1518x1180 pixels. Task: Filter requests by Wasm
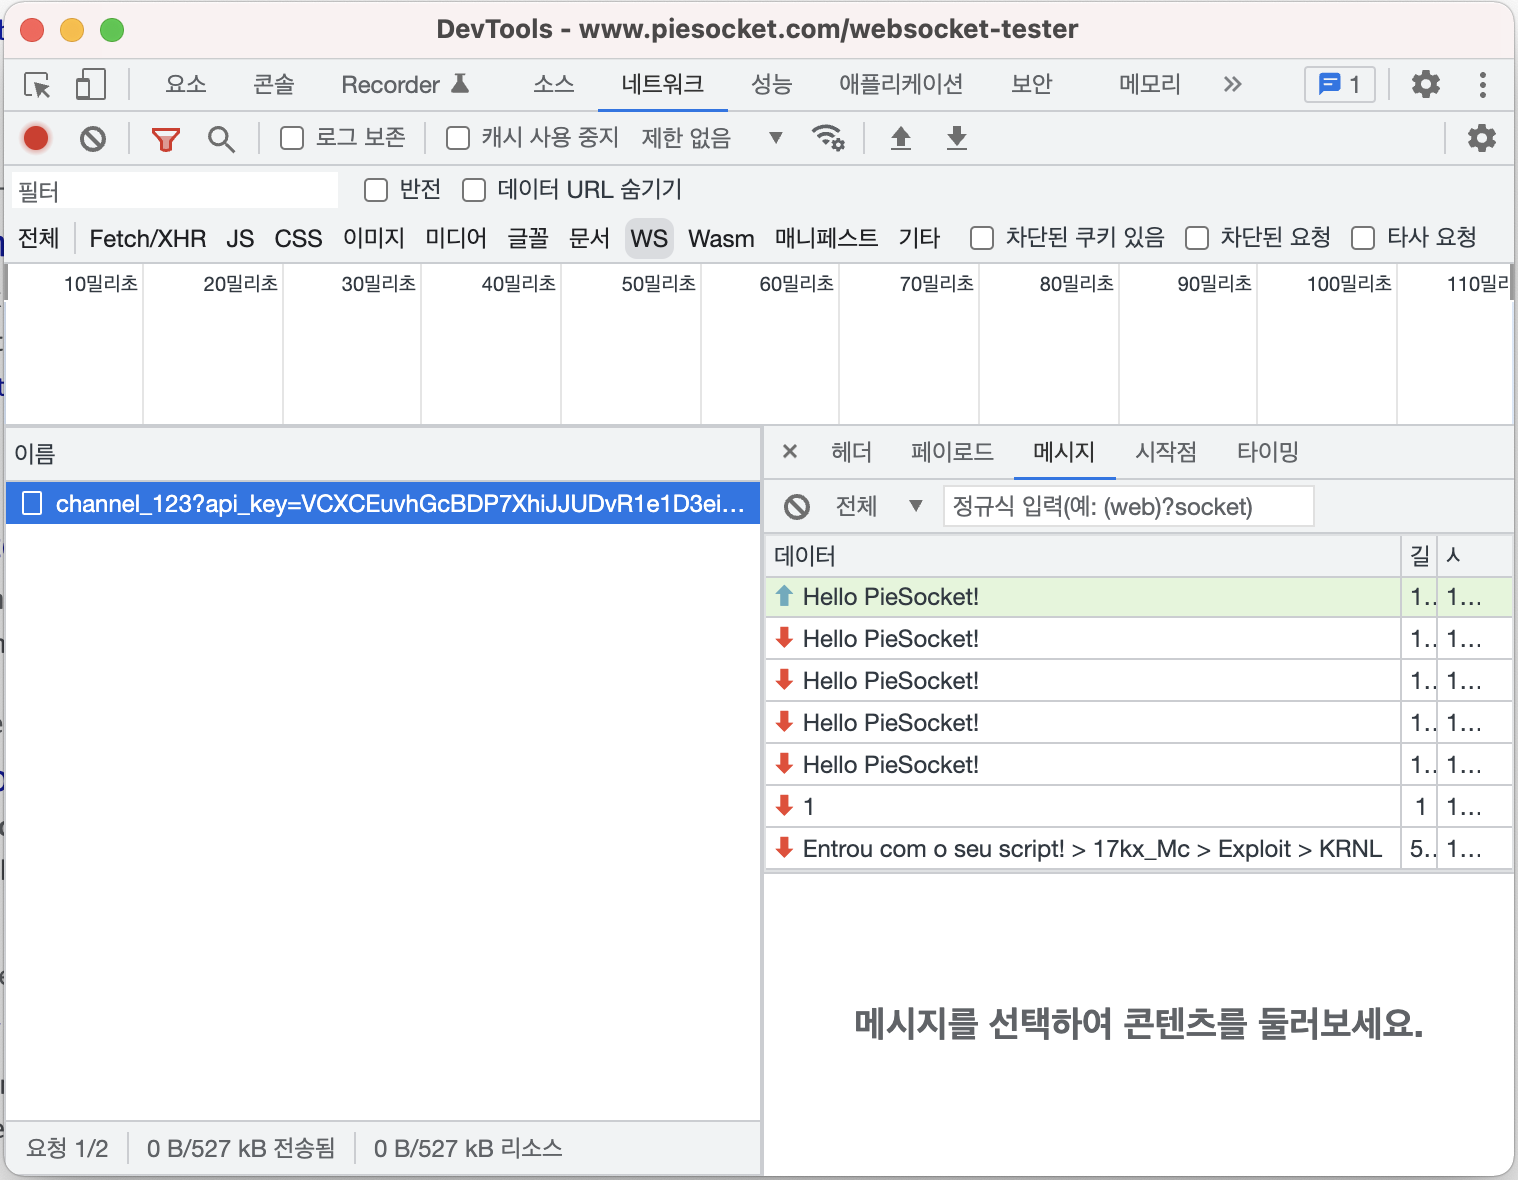pyautogui.click(x=721, y=238)
